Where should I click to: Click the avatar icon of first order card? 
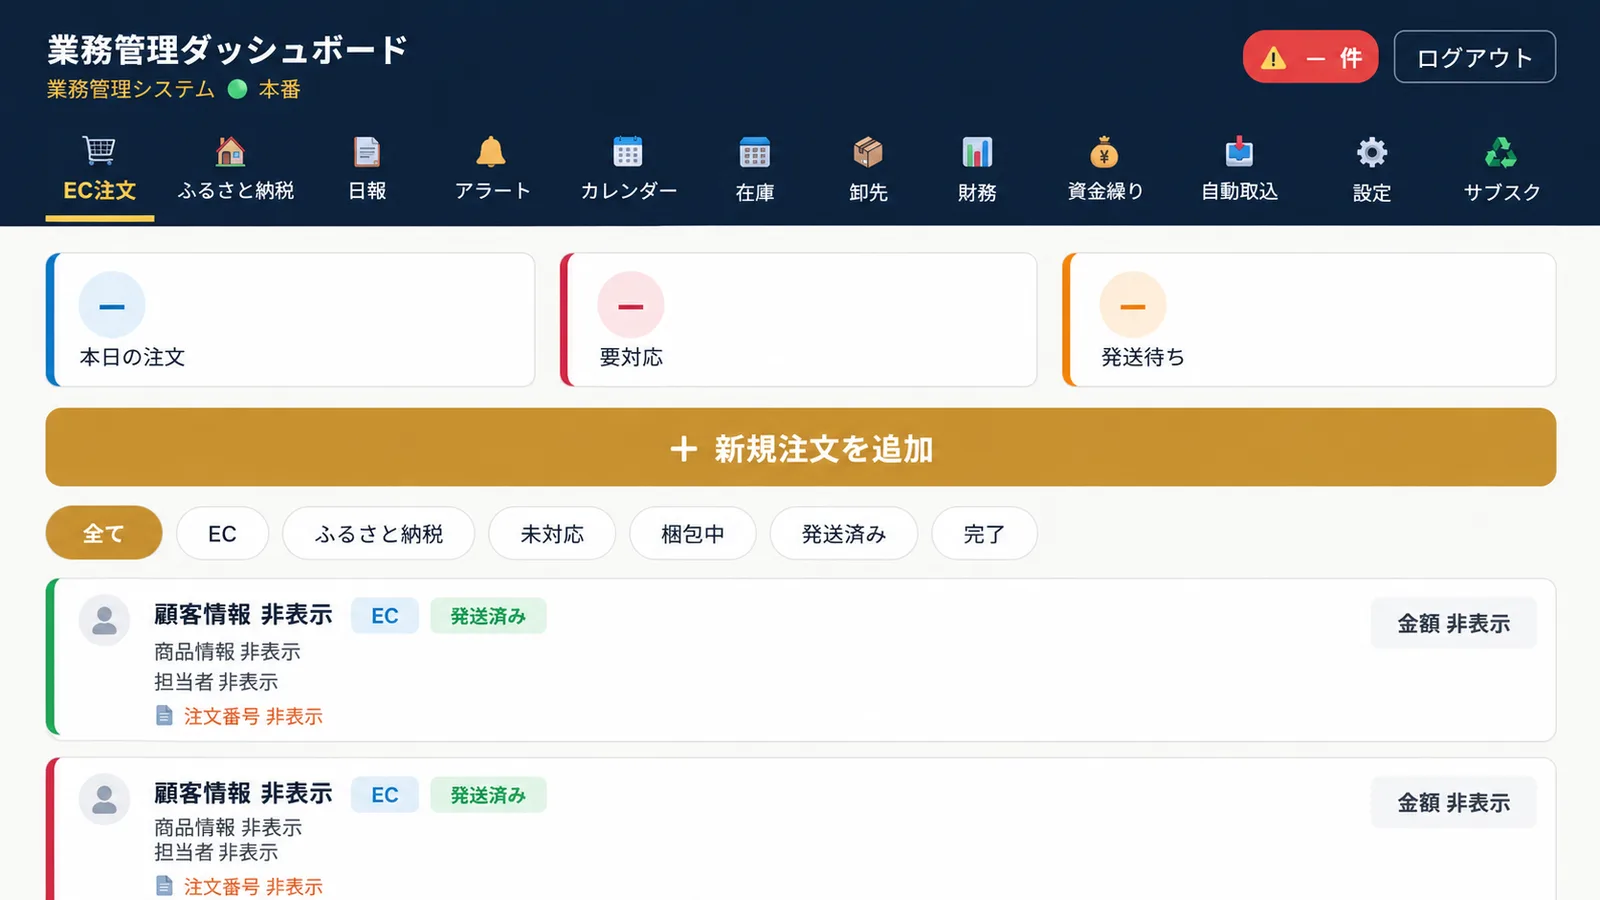(104, 620)
